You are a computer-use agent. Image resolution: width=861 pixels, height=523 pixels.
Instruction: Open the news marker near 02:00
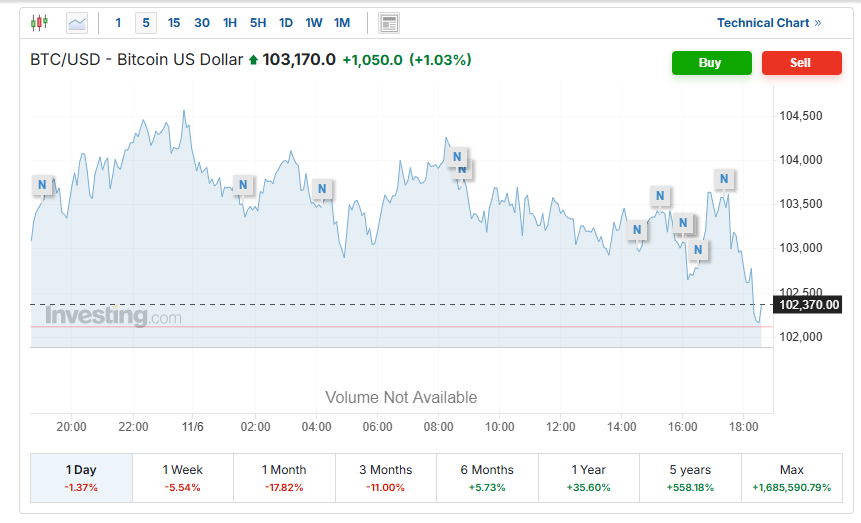tap(244, 184)
